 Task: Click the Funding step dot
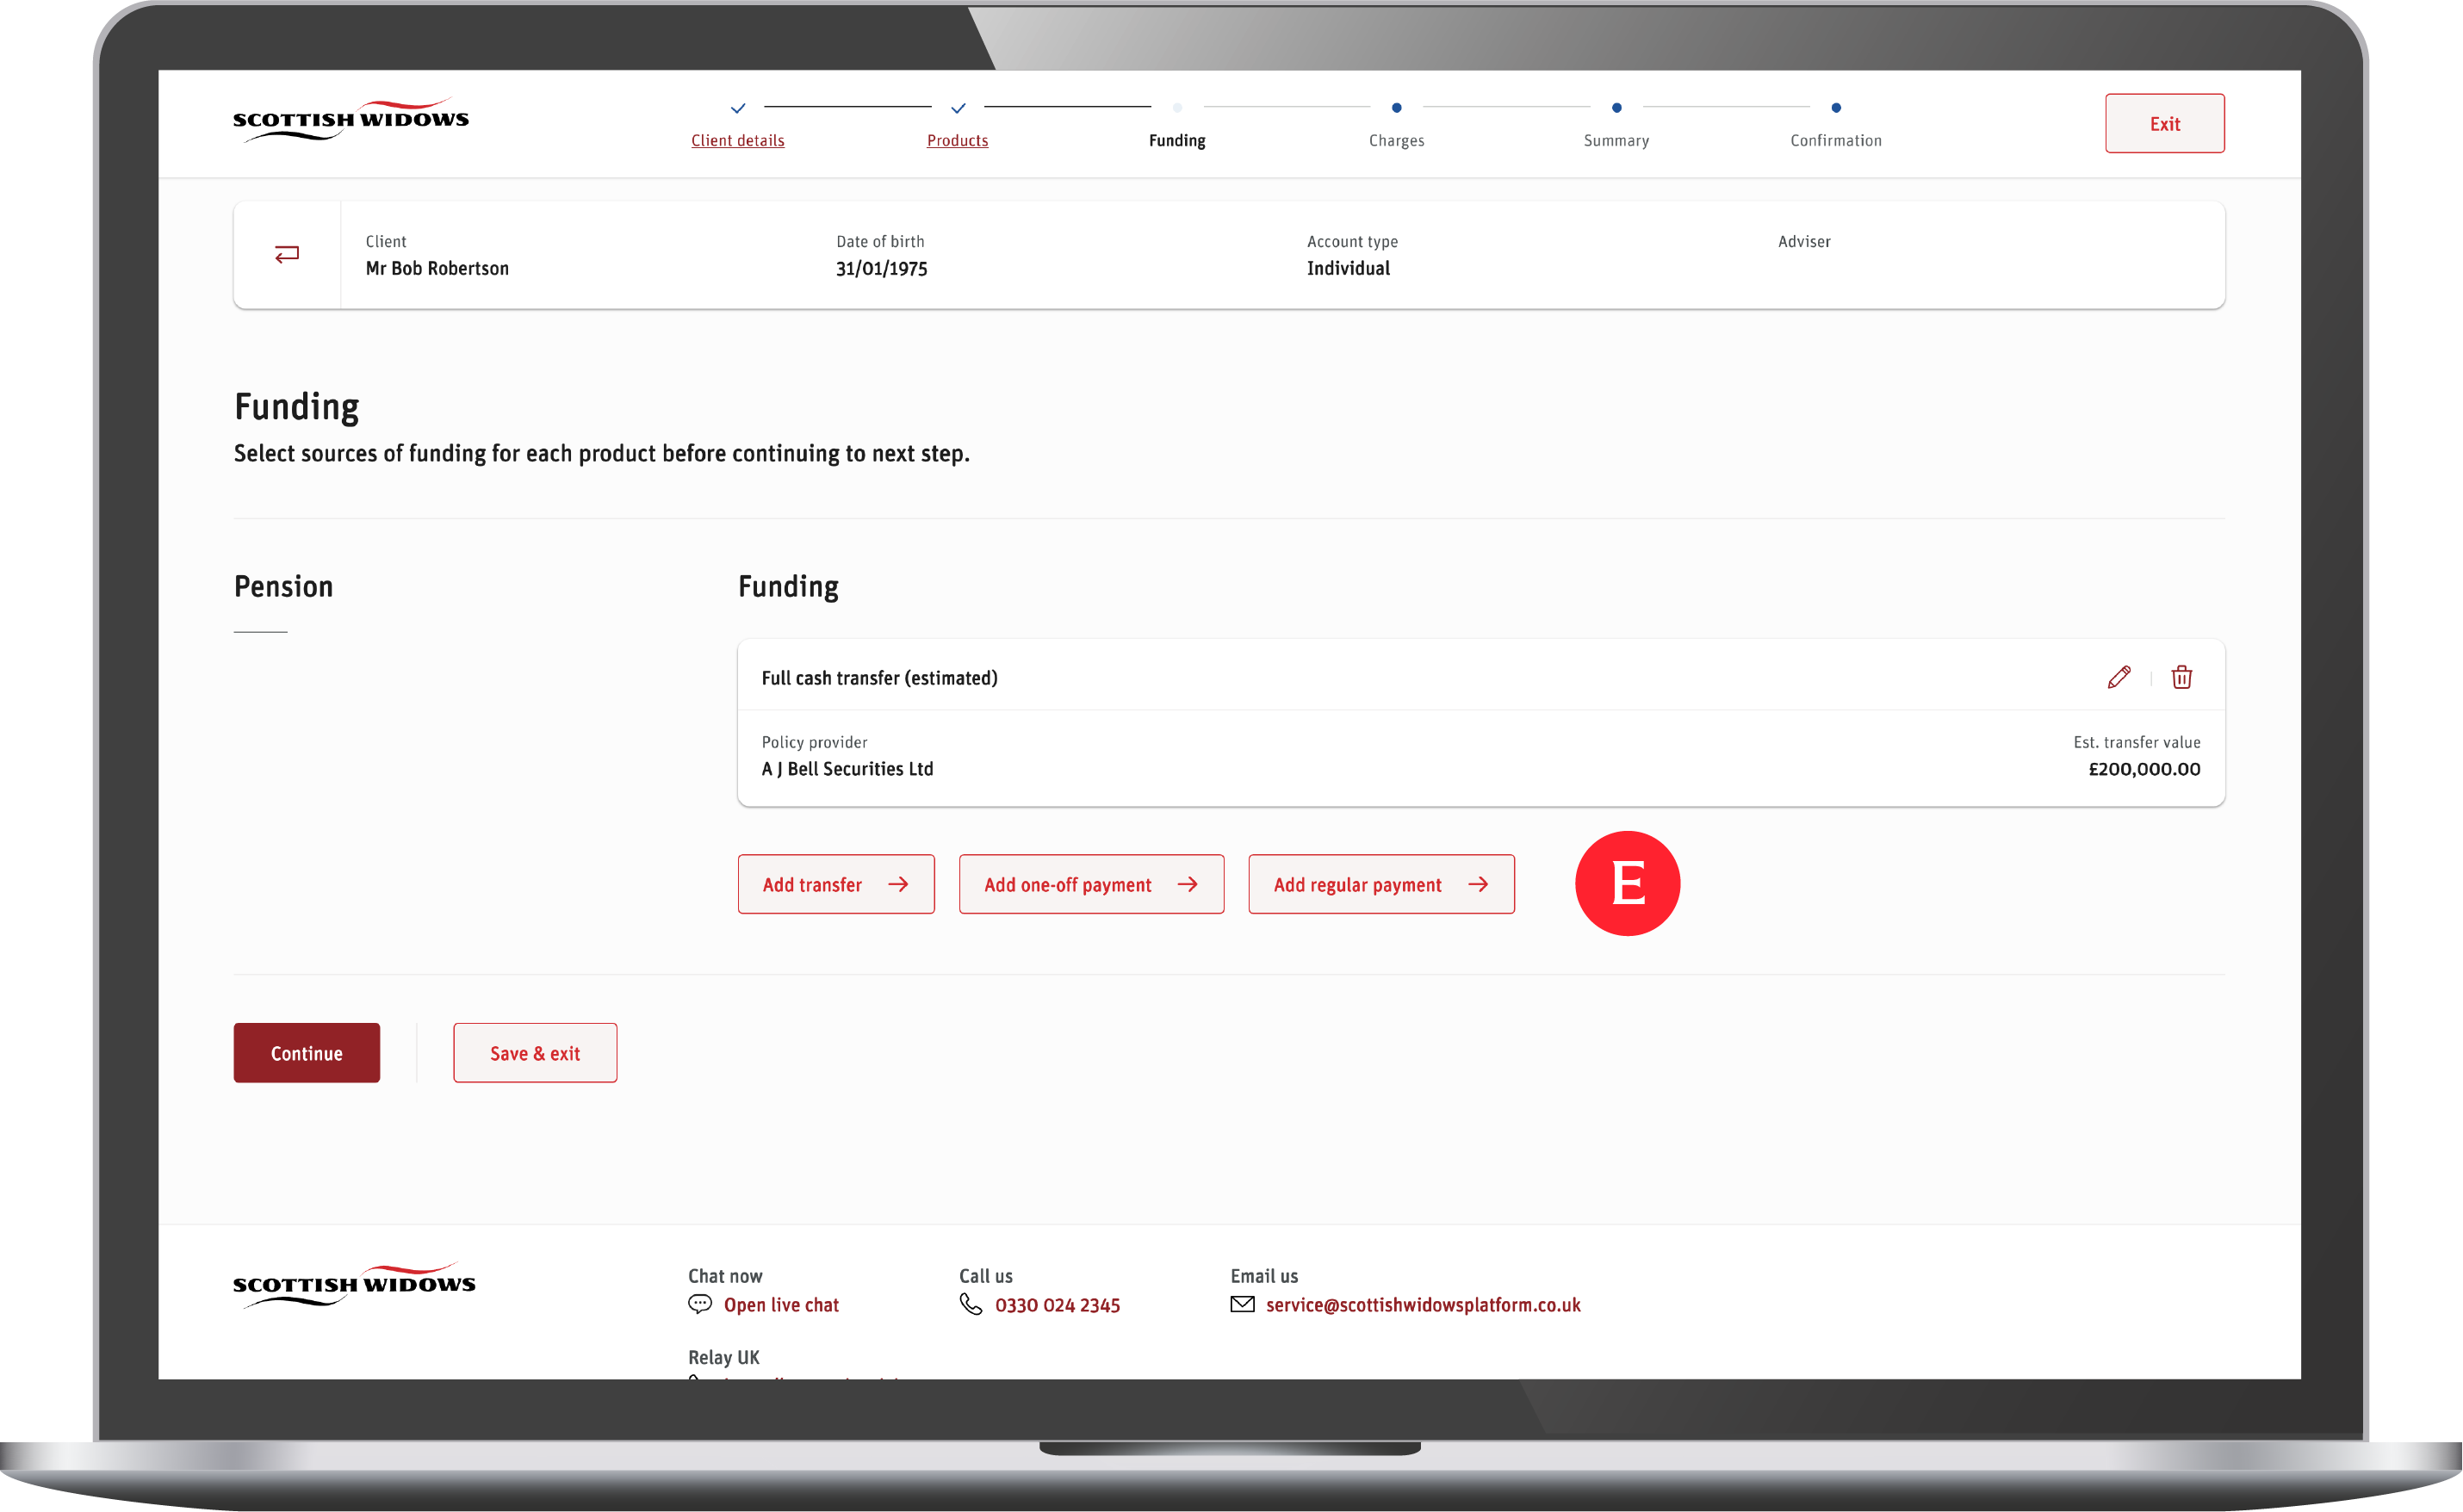1177,108
